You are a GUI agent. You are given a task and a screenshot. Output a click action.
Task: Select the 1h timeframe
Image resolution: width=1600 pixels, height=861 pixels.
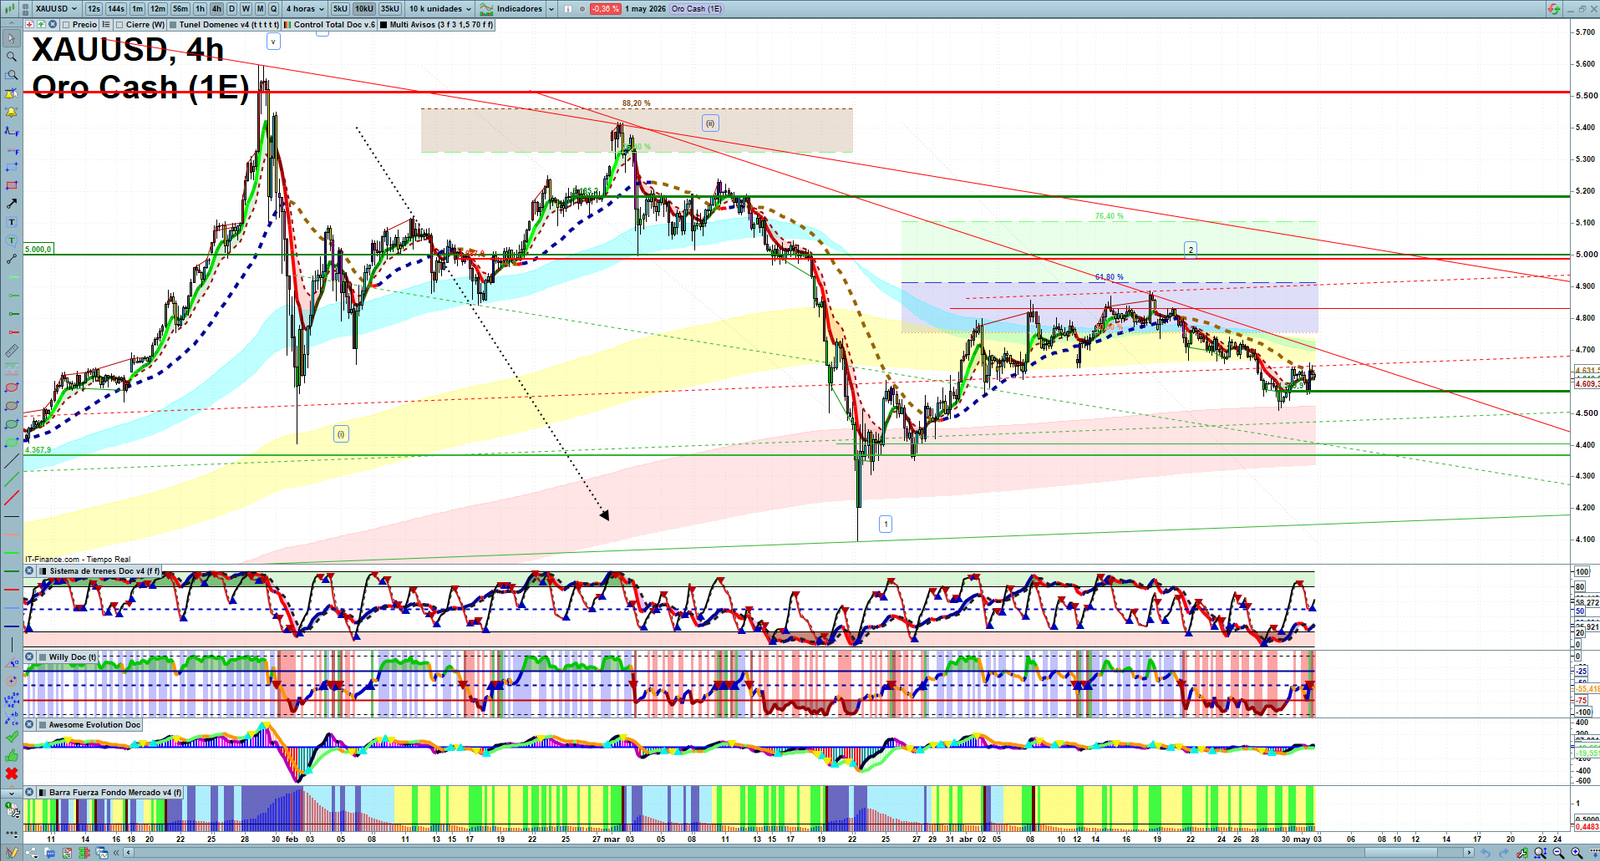(200, 9)
